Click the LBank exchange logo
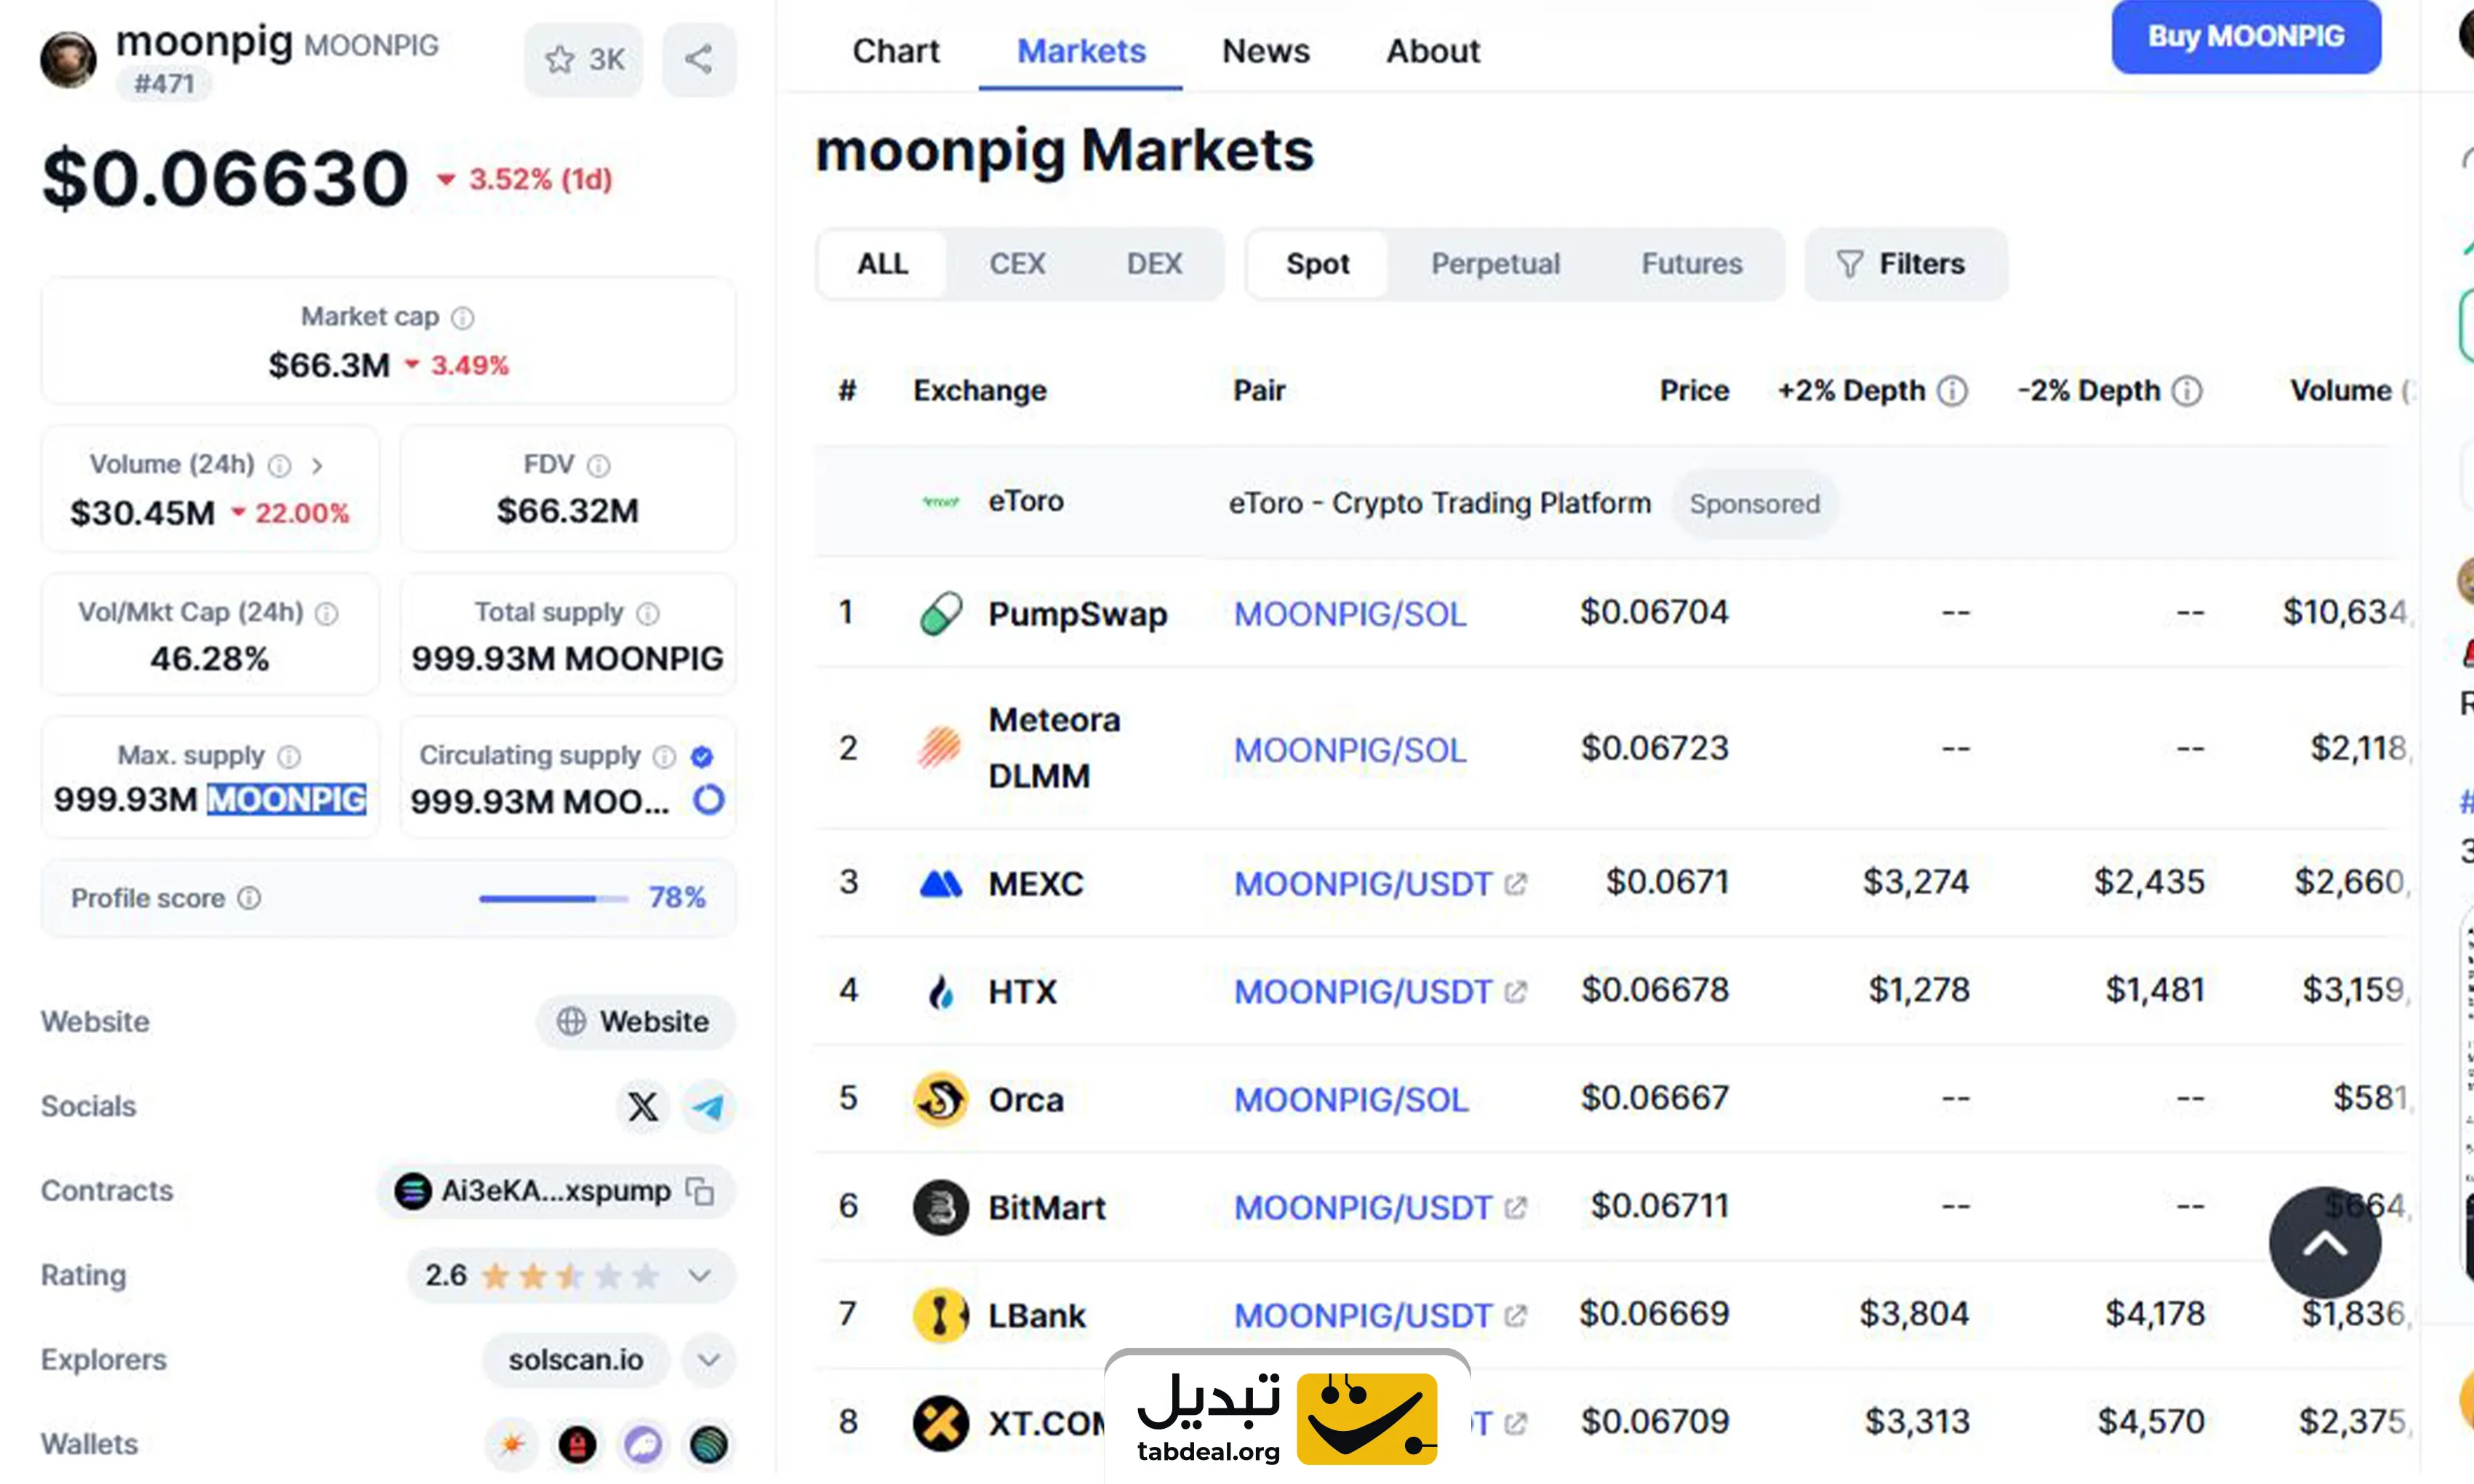This screenshot has width=2474, height=1484. [940, 1315]
